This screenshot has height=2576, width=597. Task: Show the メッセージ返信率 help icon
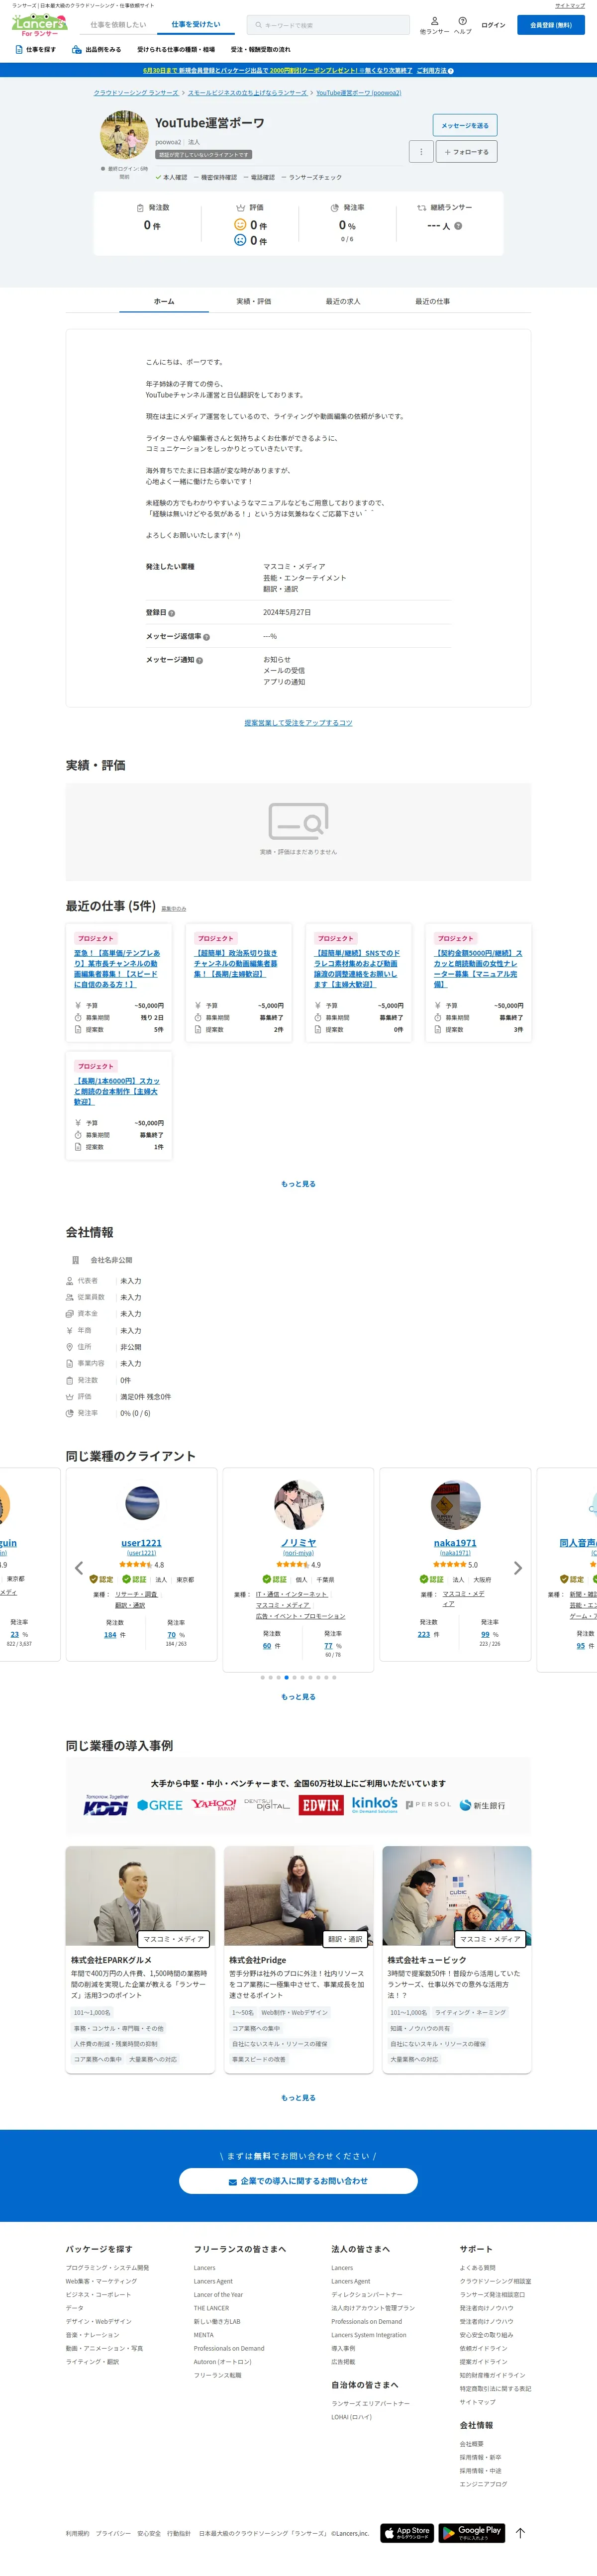206,637
